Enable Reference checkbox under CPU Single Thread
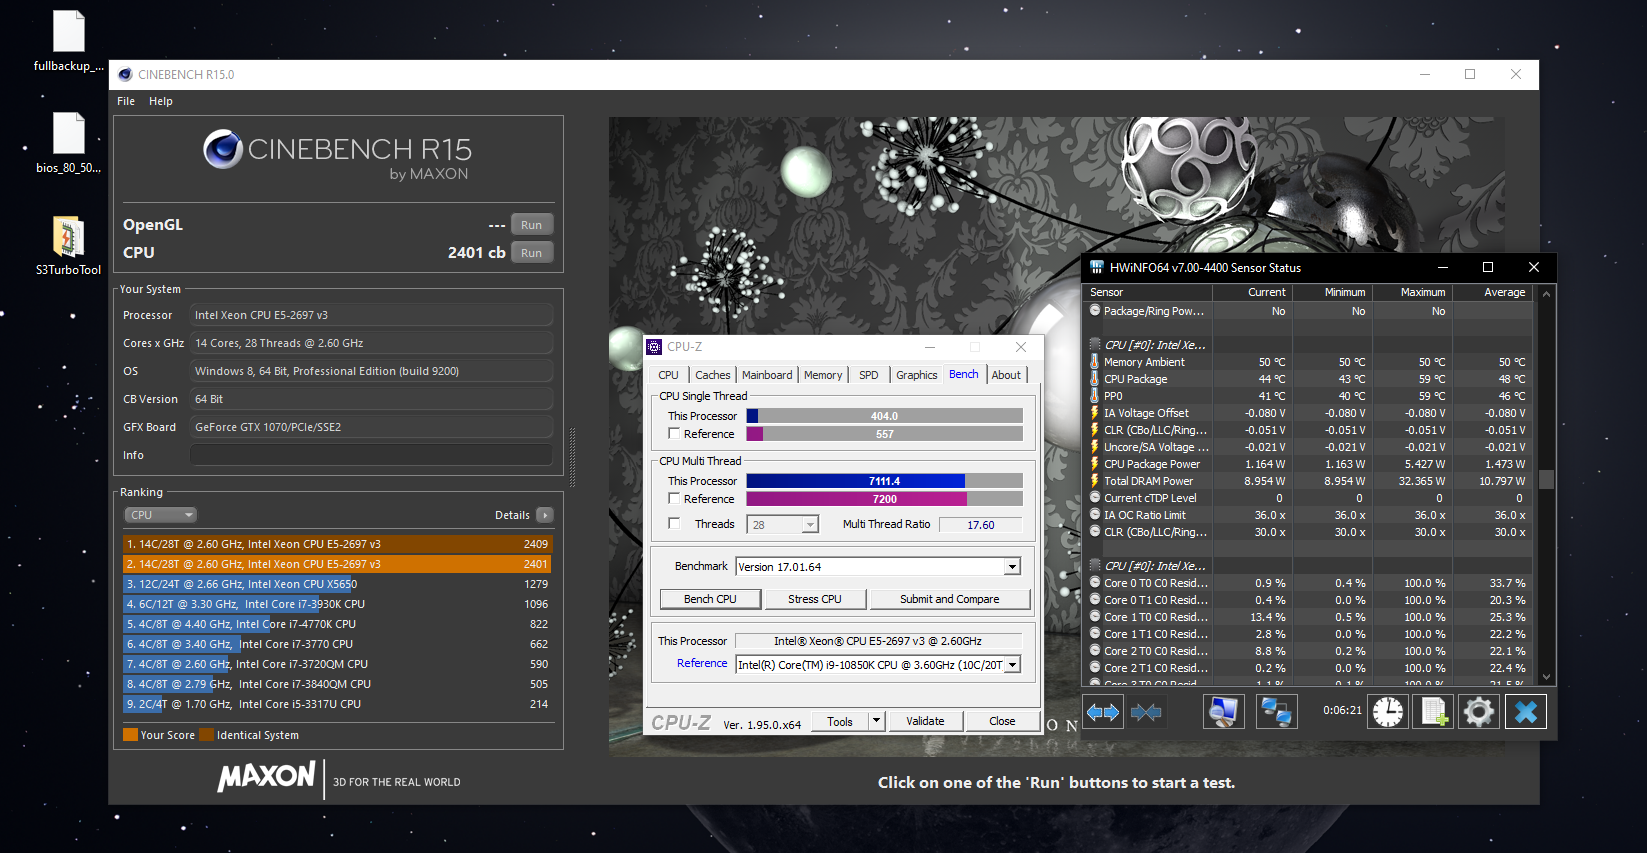The width and height of the screenshot is (1647, 853). tap(674, 434)
